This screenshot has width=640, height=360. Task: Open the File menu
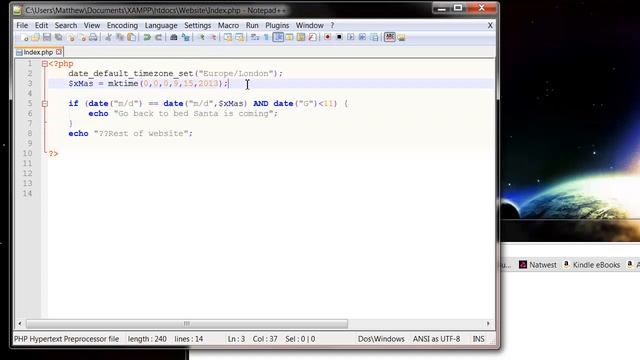tap(22, 25)
